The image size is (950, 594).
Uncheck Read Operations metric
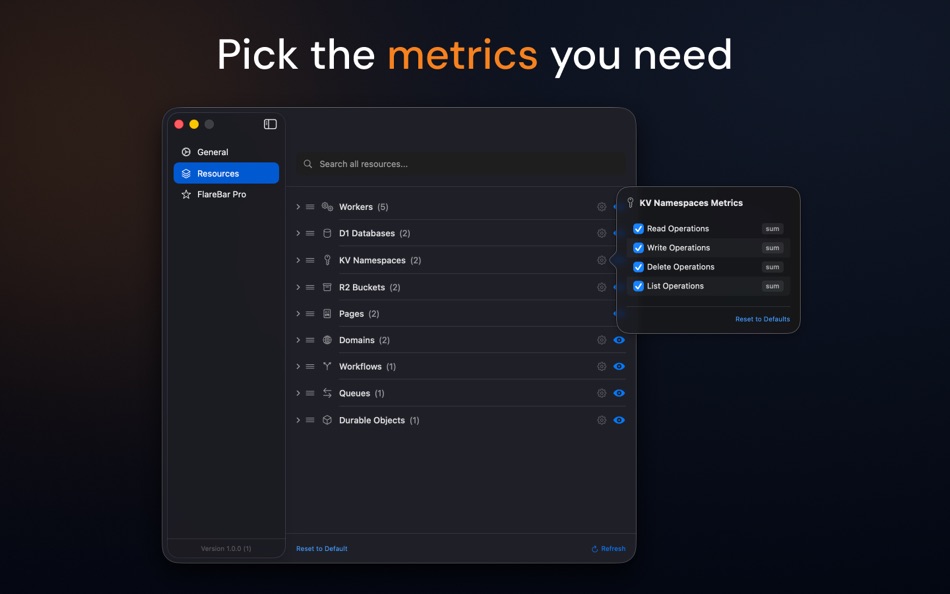[638, 229]
